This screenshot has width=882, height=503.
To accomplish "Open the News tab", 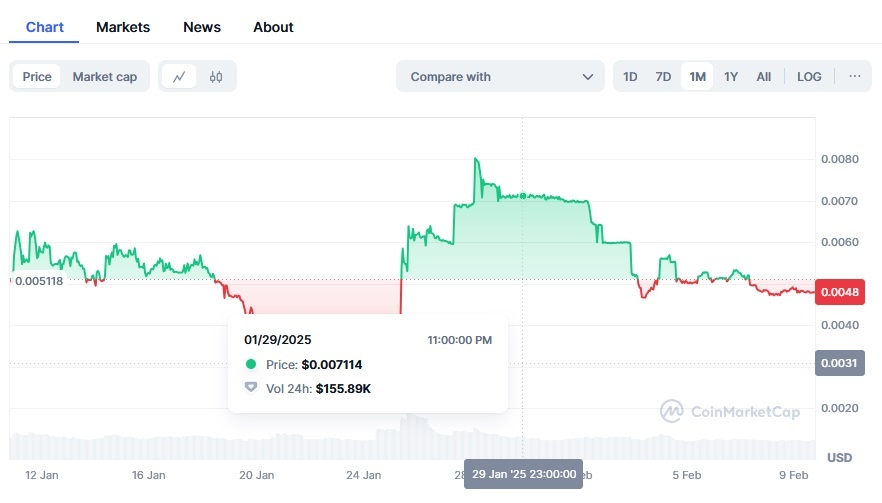I will tap(202, 27).
